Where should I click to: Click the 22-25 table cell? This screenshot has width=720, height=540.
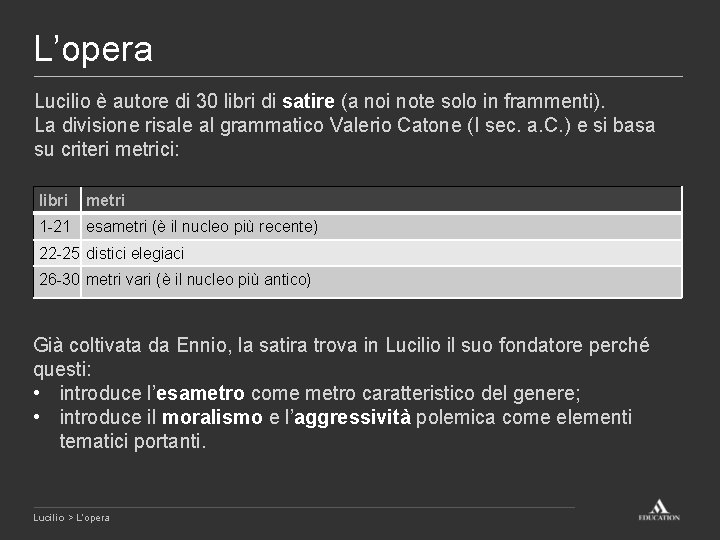click(x=57, y=253)
